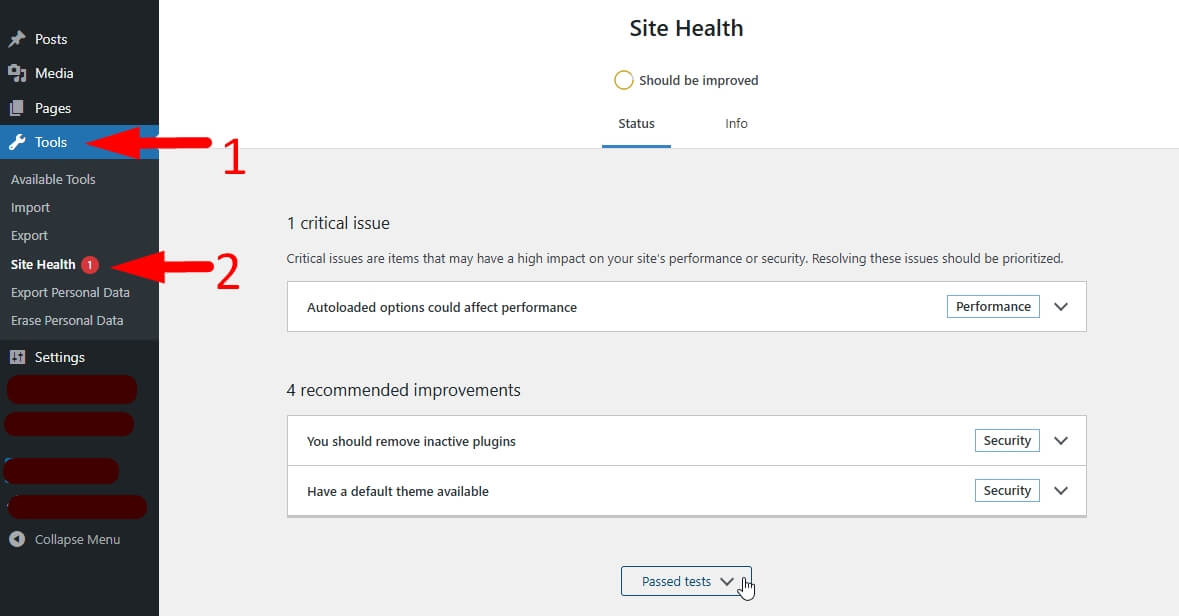Go to Erase Personal Data
1179x616 pixels.
point(66,320)
